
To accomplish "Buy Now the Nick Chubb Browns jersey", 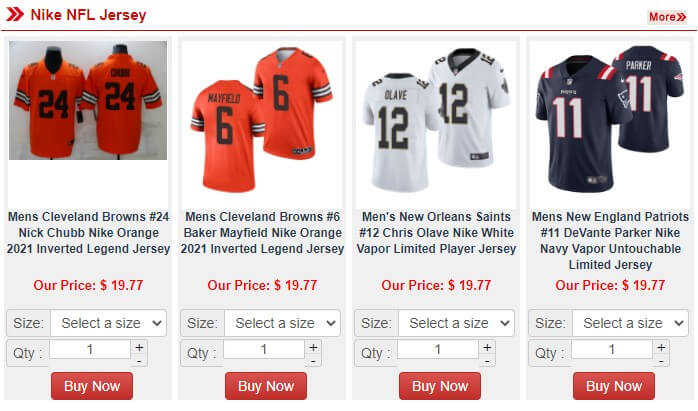I will pos(92,386).
